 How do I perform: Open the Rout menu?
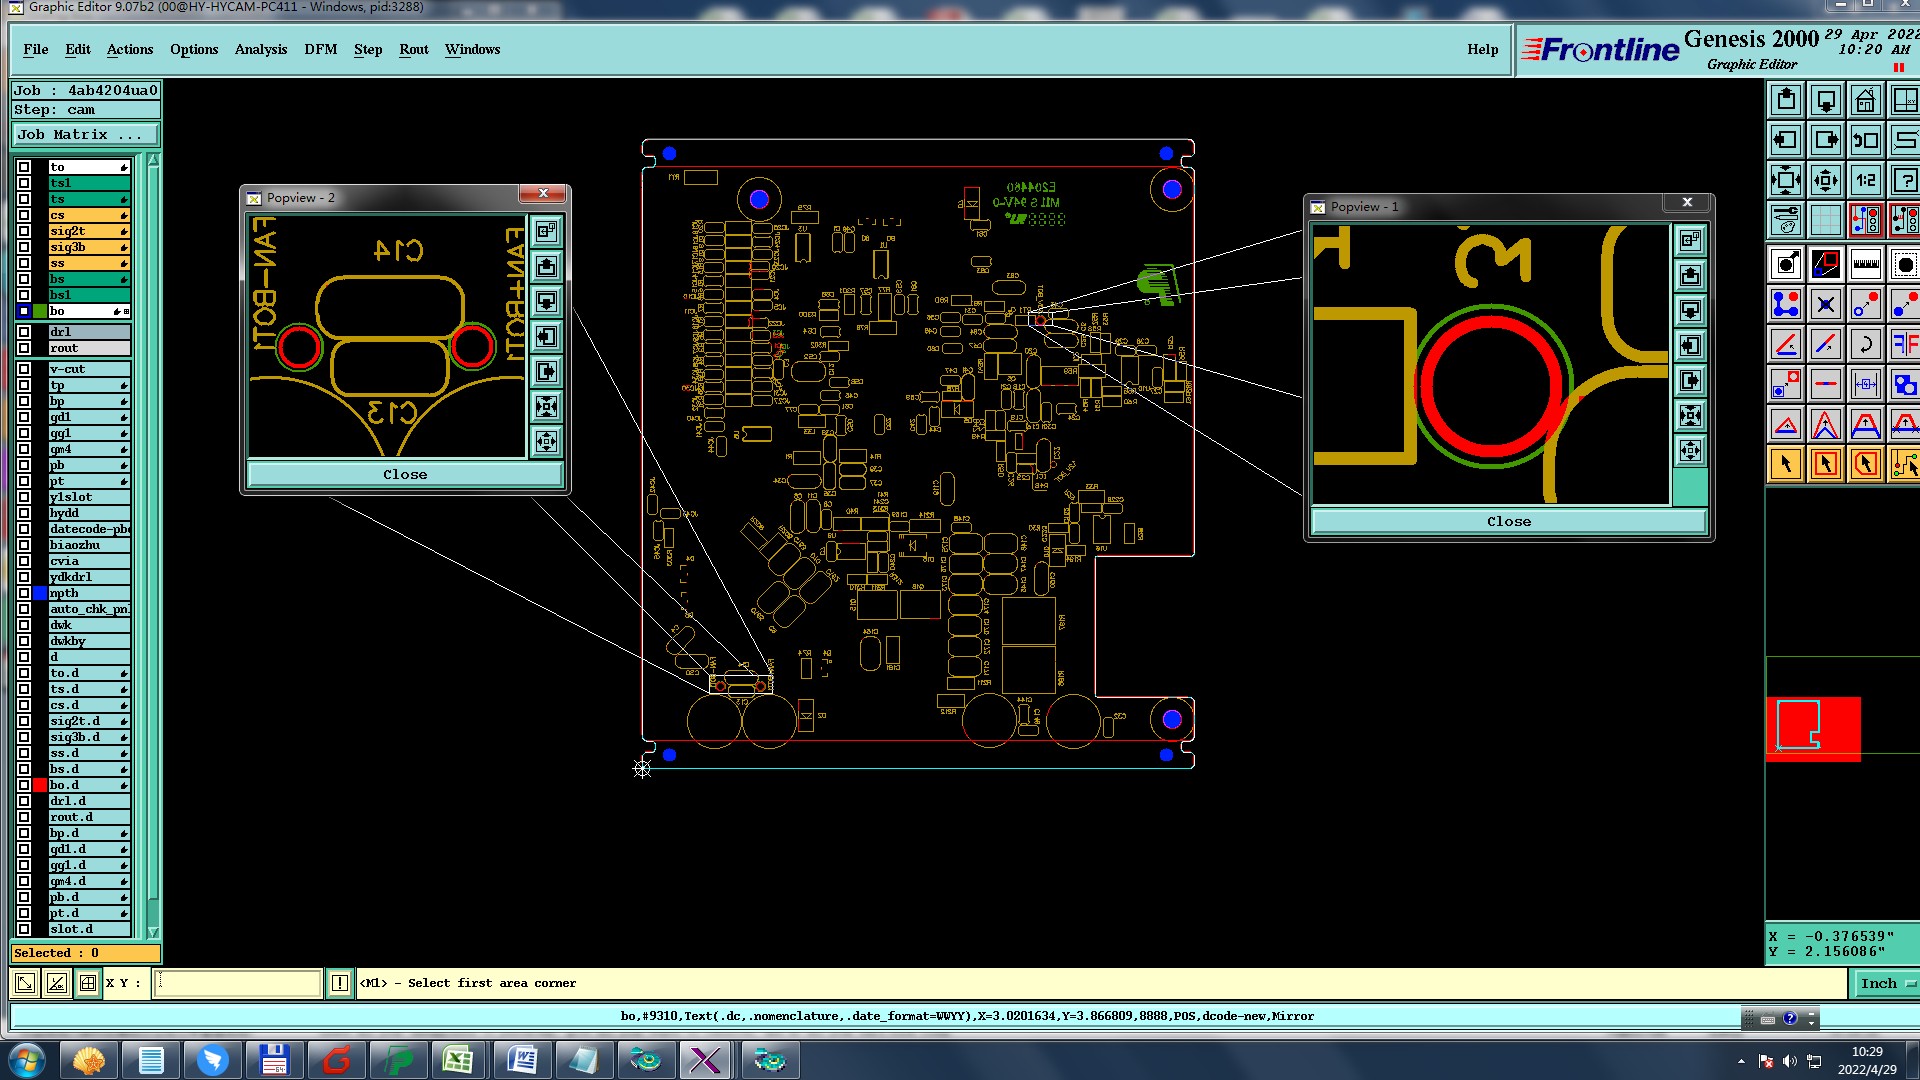pyautogui.click(x=414, y=49)
